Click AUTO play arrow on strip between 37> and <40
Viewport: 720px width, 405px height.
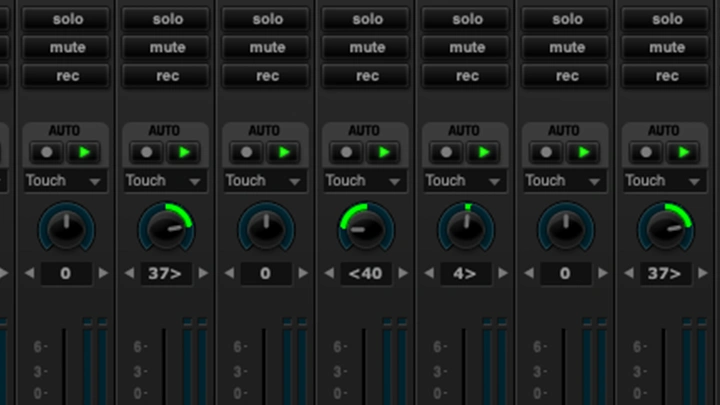[284, 152]
